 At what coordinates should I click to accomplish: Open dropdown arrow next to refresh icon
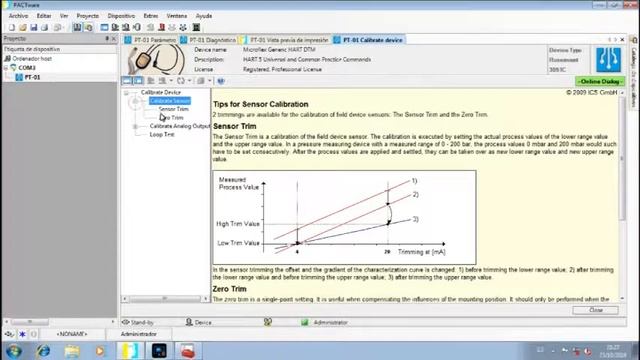point(189,81)
